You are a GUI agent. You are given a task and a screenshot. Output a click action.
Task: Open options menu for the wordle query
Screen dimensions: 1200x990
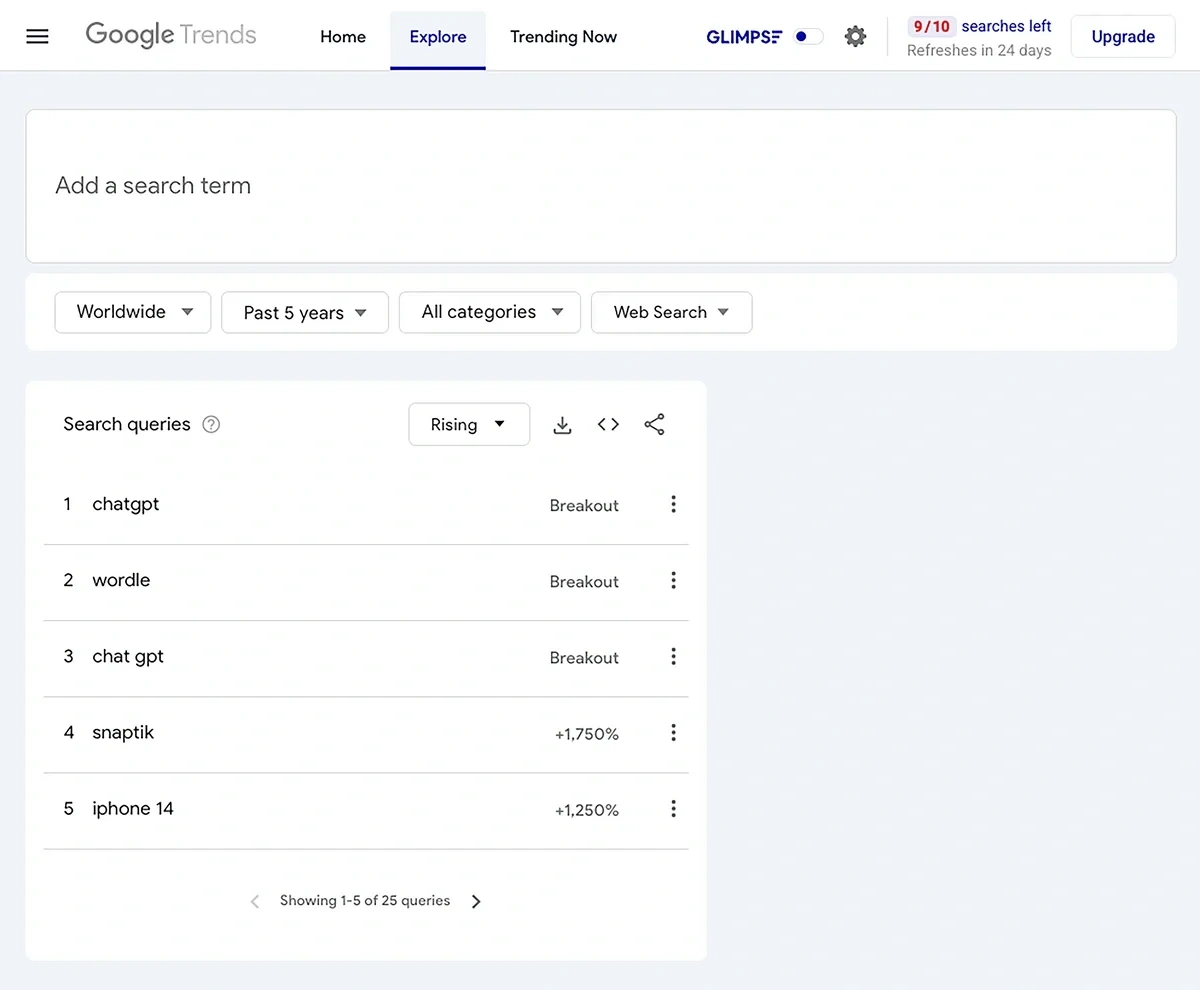tap(673, 580)
